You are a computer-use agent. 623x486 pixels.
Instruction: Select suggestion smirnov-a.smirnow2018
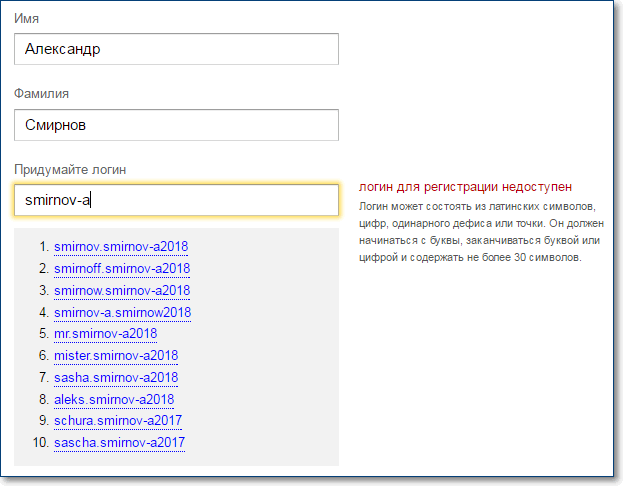point(122,312)
